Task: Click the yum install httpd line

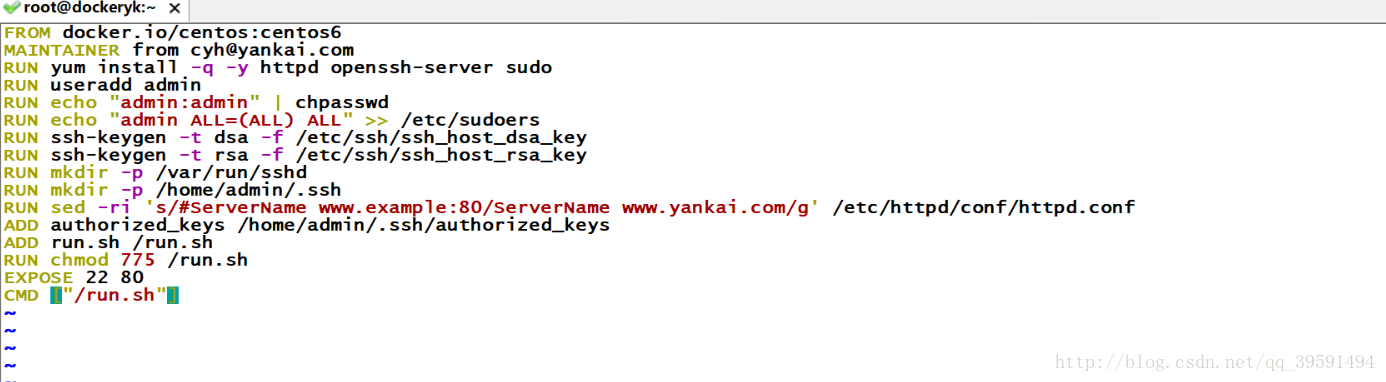Action: click(278, 68)
